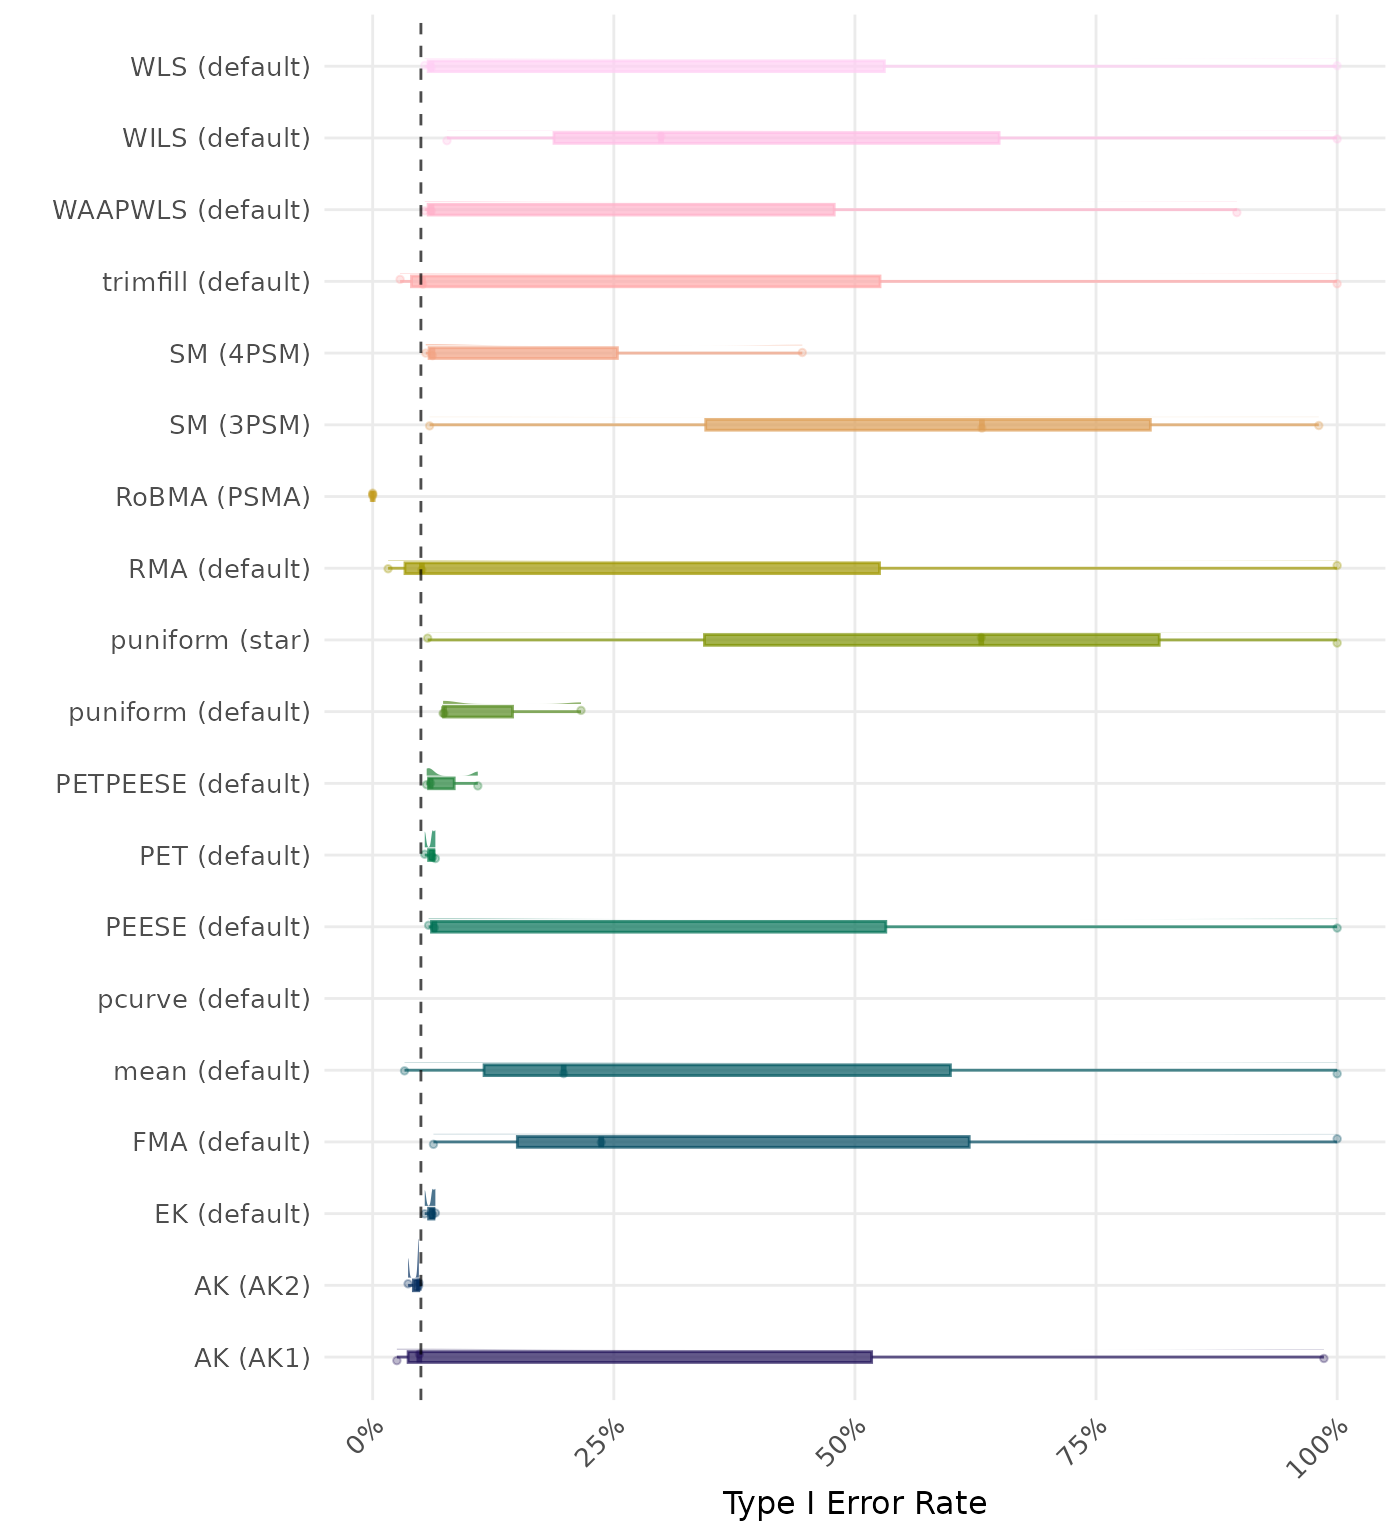Click the dark purple AK (AK1) bar

coord(640,1357)
